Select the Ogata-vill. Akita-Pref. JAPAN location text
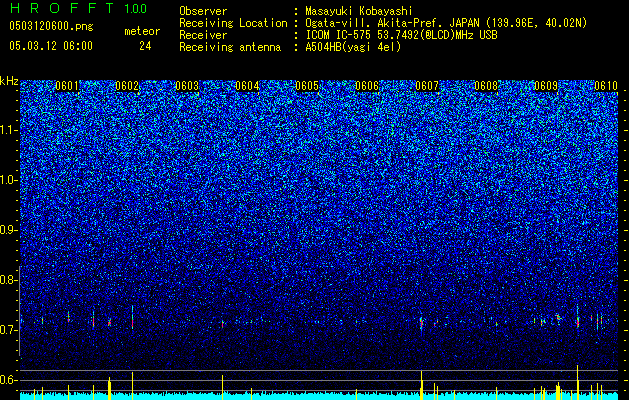This screenshot has height=400, width=629. click(446, 23)
